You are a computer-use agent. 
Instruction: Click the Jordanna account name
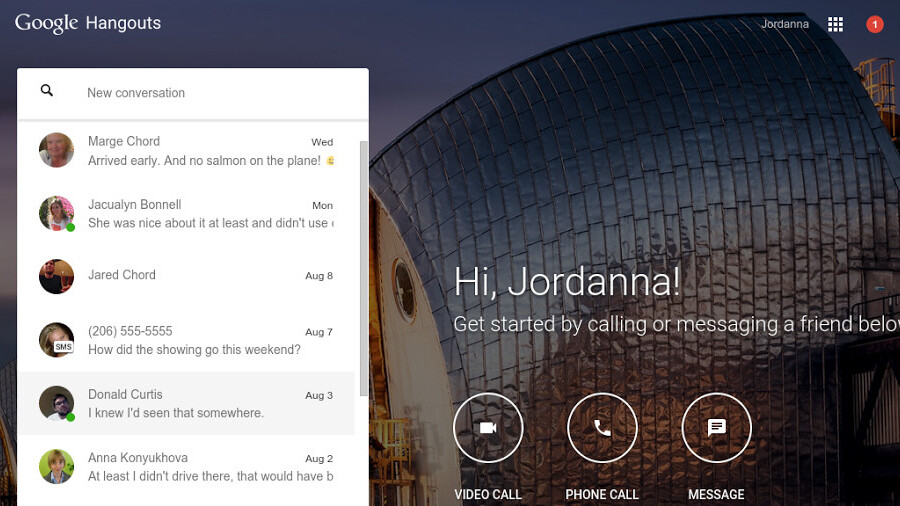tap(785, 24)
